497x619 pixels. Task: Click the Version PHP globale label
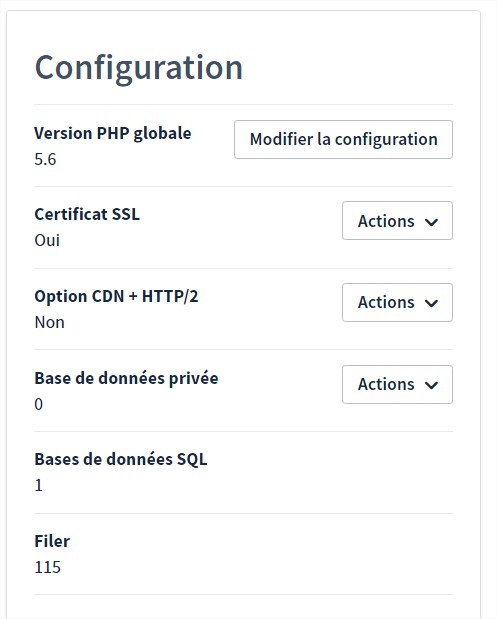click(113, 133)
